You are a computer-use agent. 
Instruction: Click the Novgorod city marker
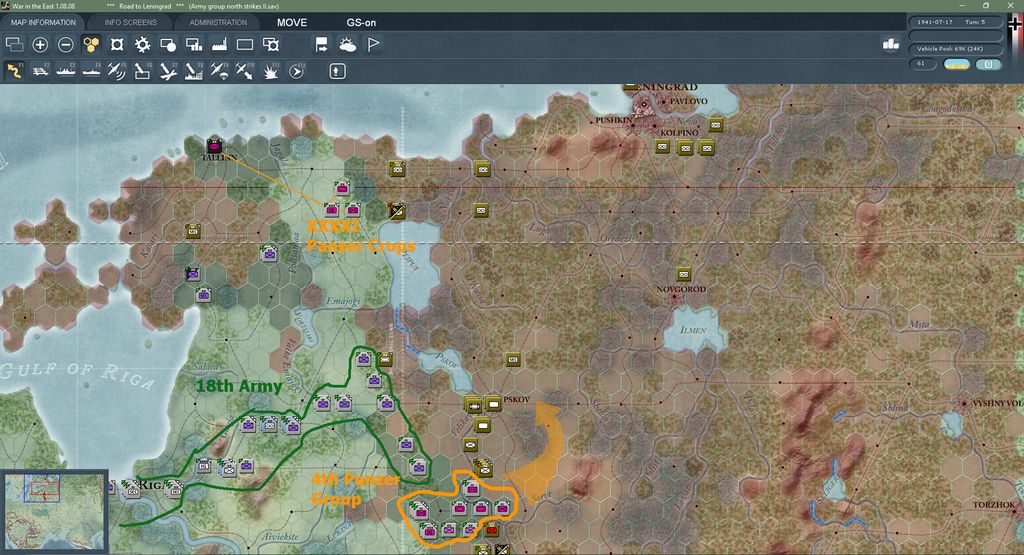tap(674, 297)
